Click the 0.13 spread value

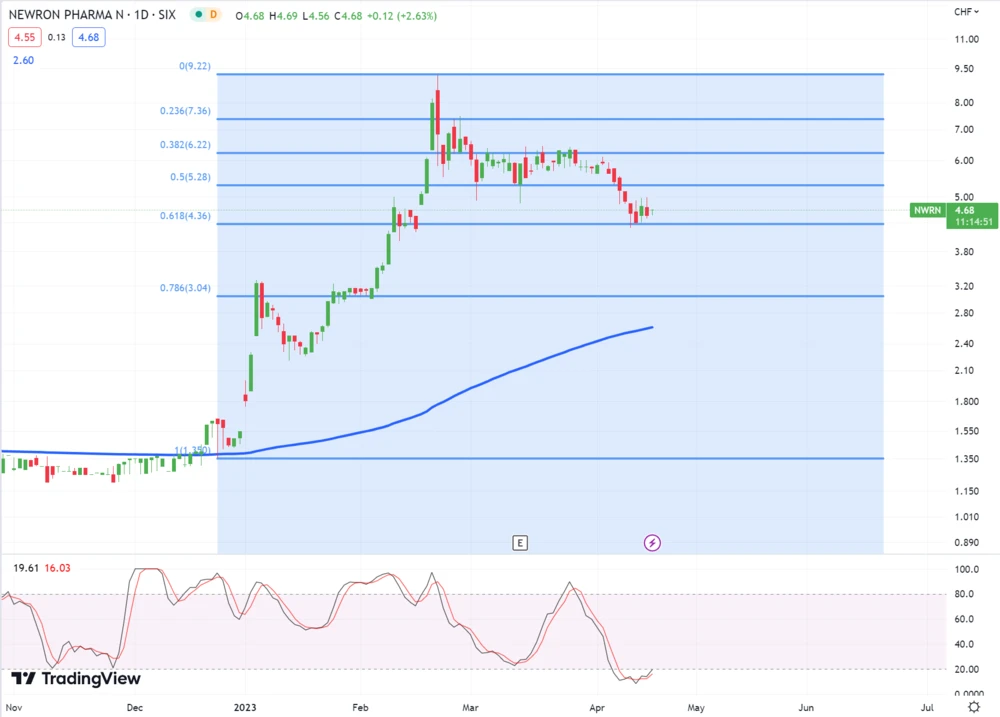coord(57,38)
